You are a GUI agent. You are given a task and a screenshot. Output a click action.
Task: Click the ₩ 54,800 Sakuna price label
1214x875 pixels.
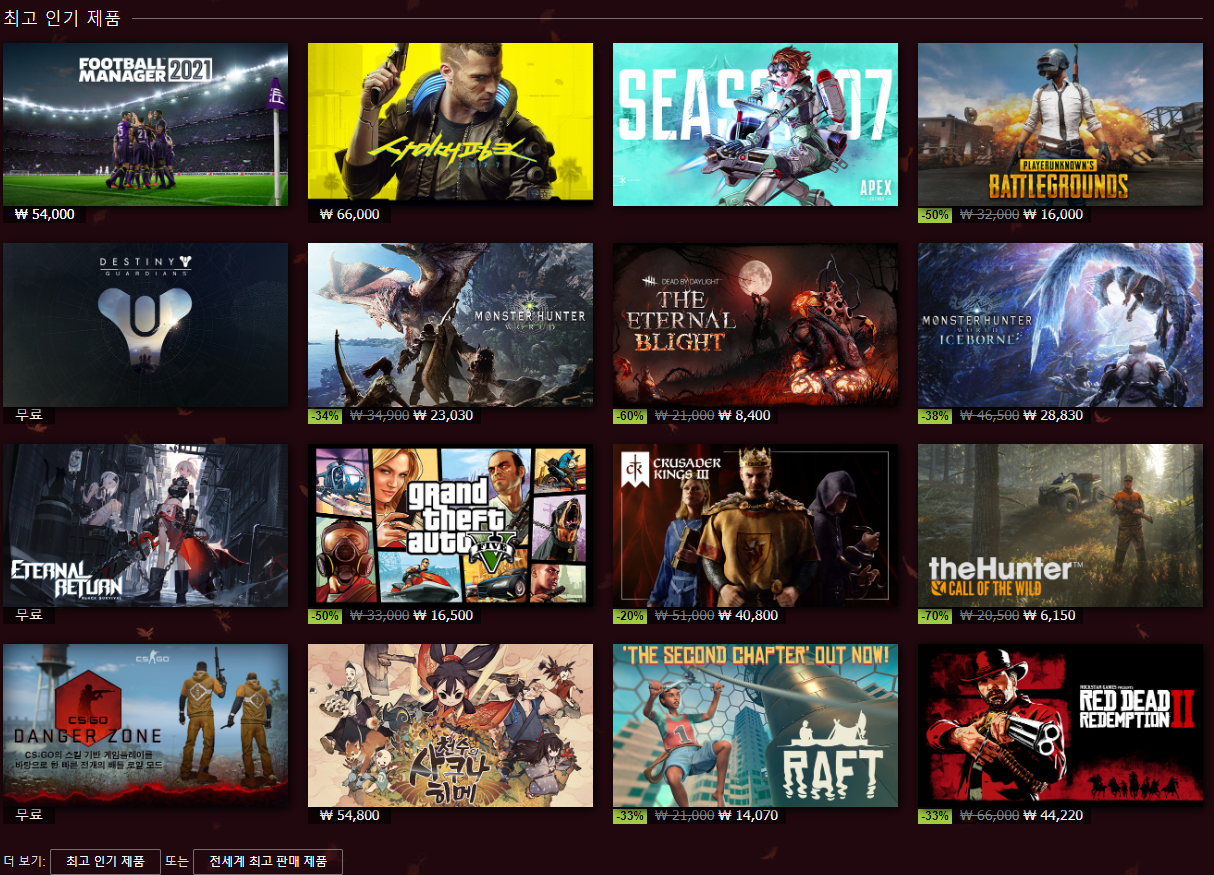coord(350,815)
